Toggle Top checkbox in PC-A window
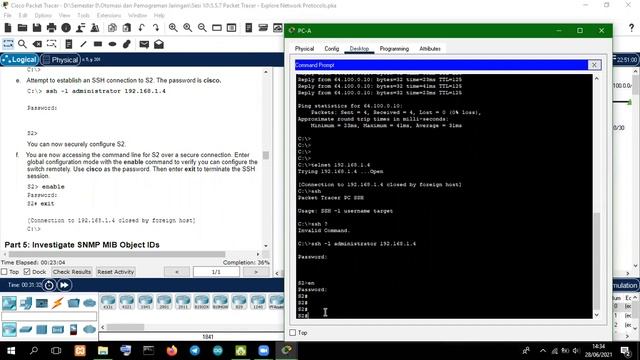This screenshot has width=640, height=360. click(293, 333)
